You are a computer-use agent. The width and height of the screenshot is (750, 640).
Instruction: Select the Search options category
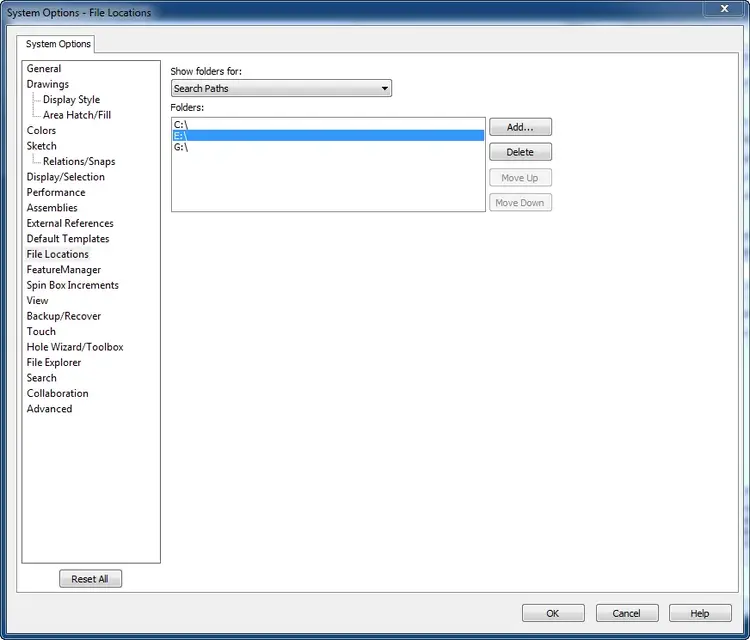41,378
